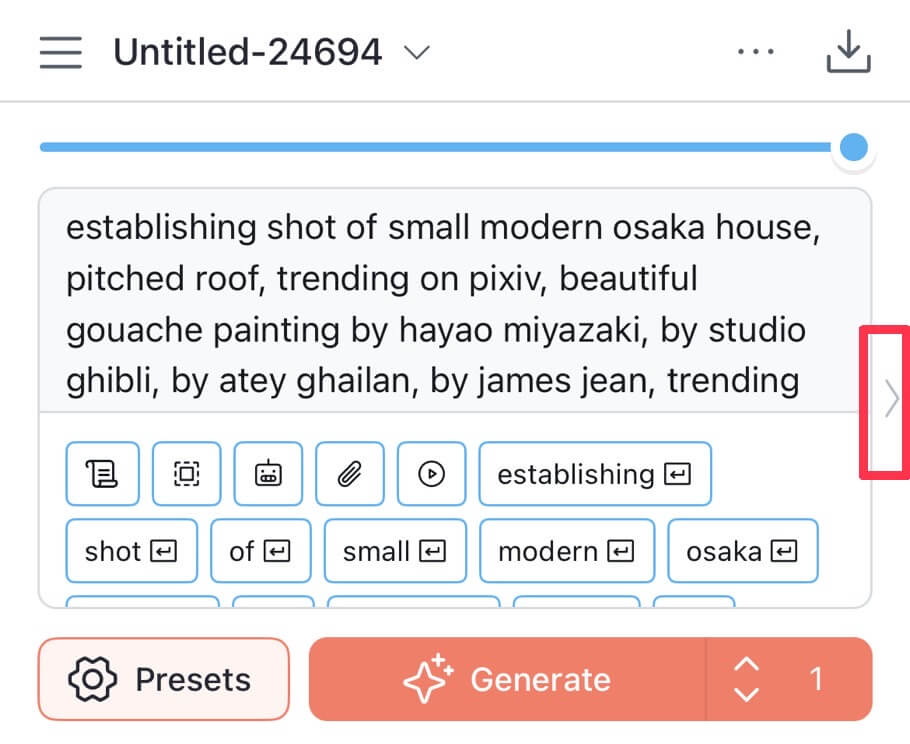910x744 pixels.
Task: Click the download icon
Action: pyautogui.click(x=848, y=52)
